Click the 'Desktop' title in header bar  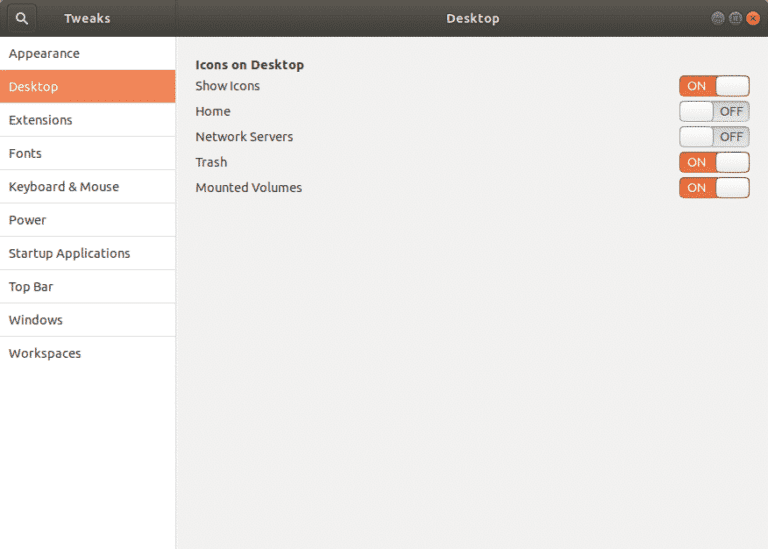point(473,19)
